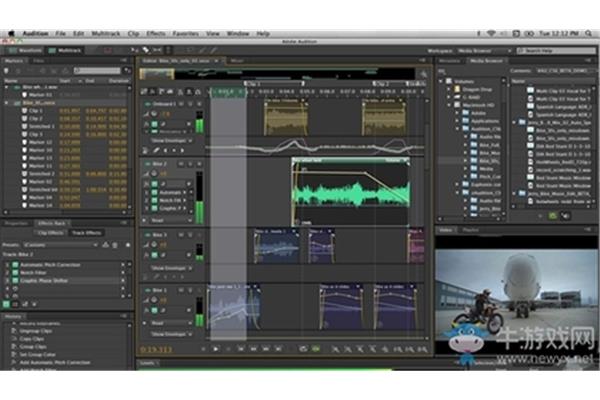This screenshot has height=400, width=600.
Task: Open Show Envelopes dropdown on Bike 3 track
Action: pyautogui.click(x=171, y=268)
